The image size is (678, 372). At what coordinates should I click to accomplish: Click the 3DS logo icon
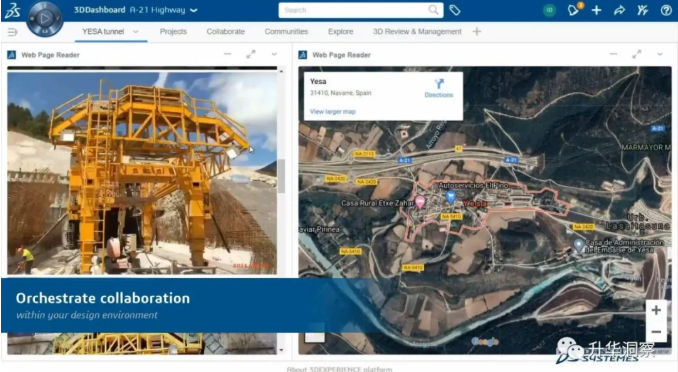coord(13,10)
